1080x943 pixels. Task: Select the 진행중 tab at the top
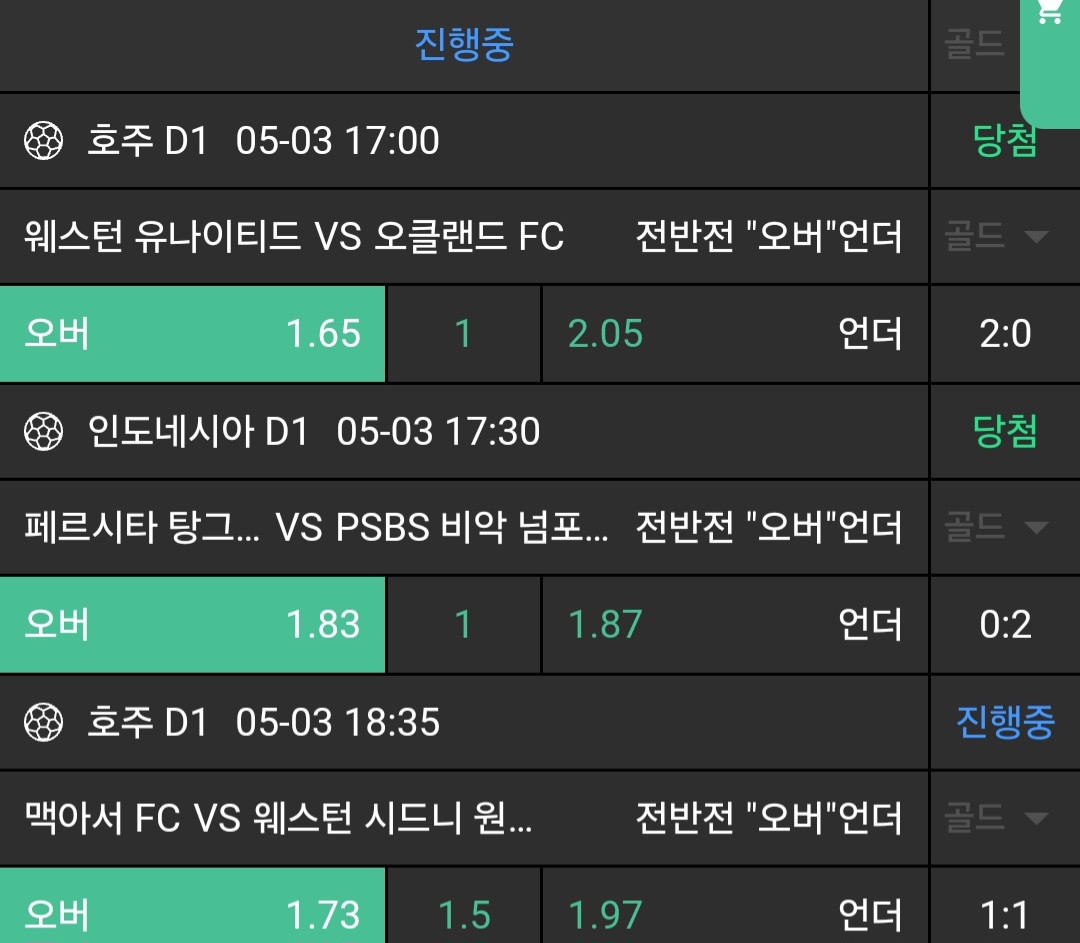[464, 45]
